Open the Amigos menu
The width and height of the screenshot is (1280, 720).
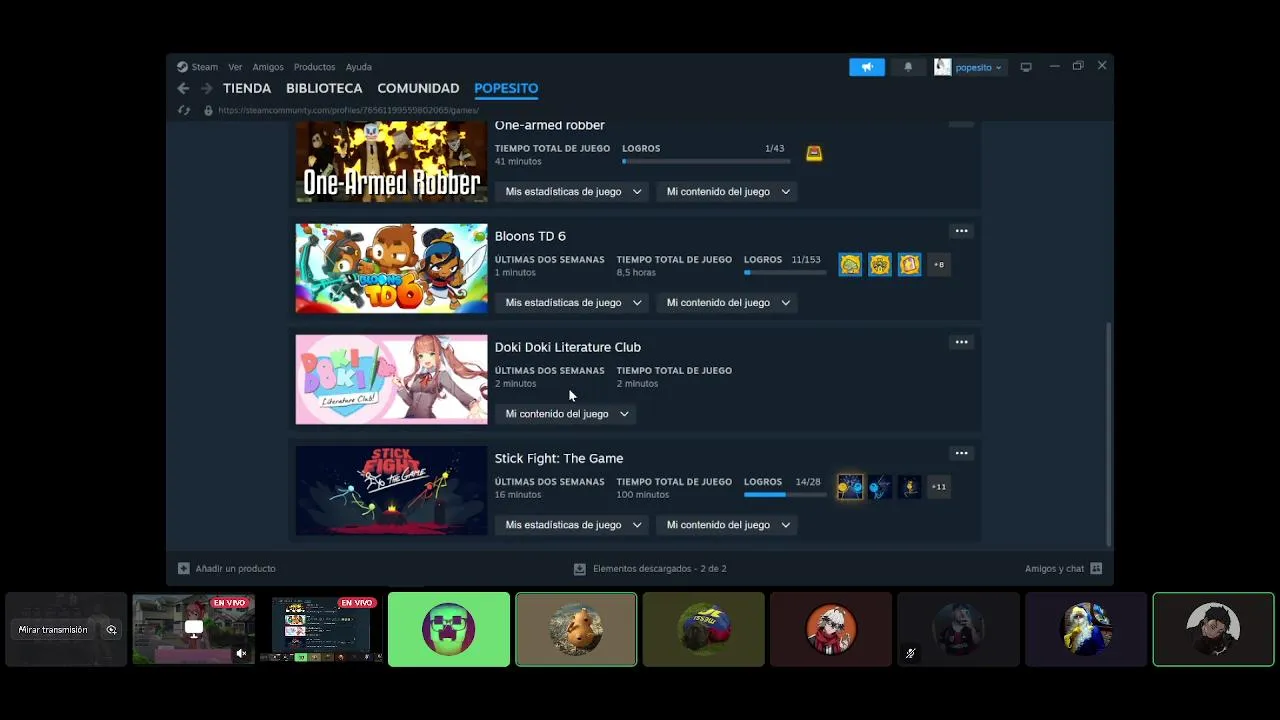click(268, 67)
